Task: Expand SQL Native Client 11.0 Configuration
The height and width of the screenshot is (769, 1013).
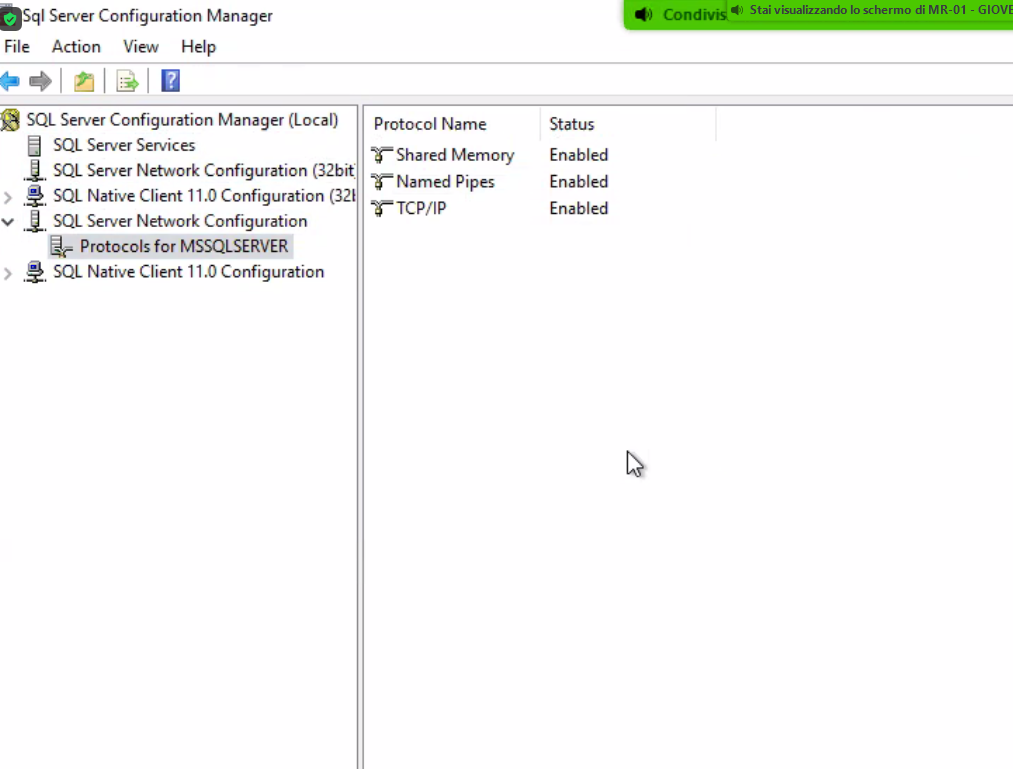Action: 8,271
